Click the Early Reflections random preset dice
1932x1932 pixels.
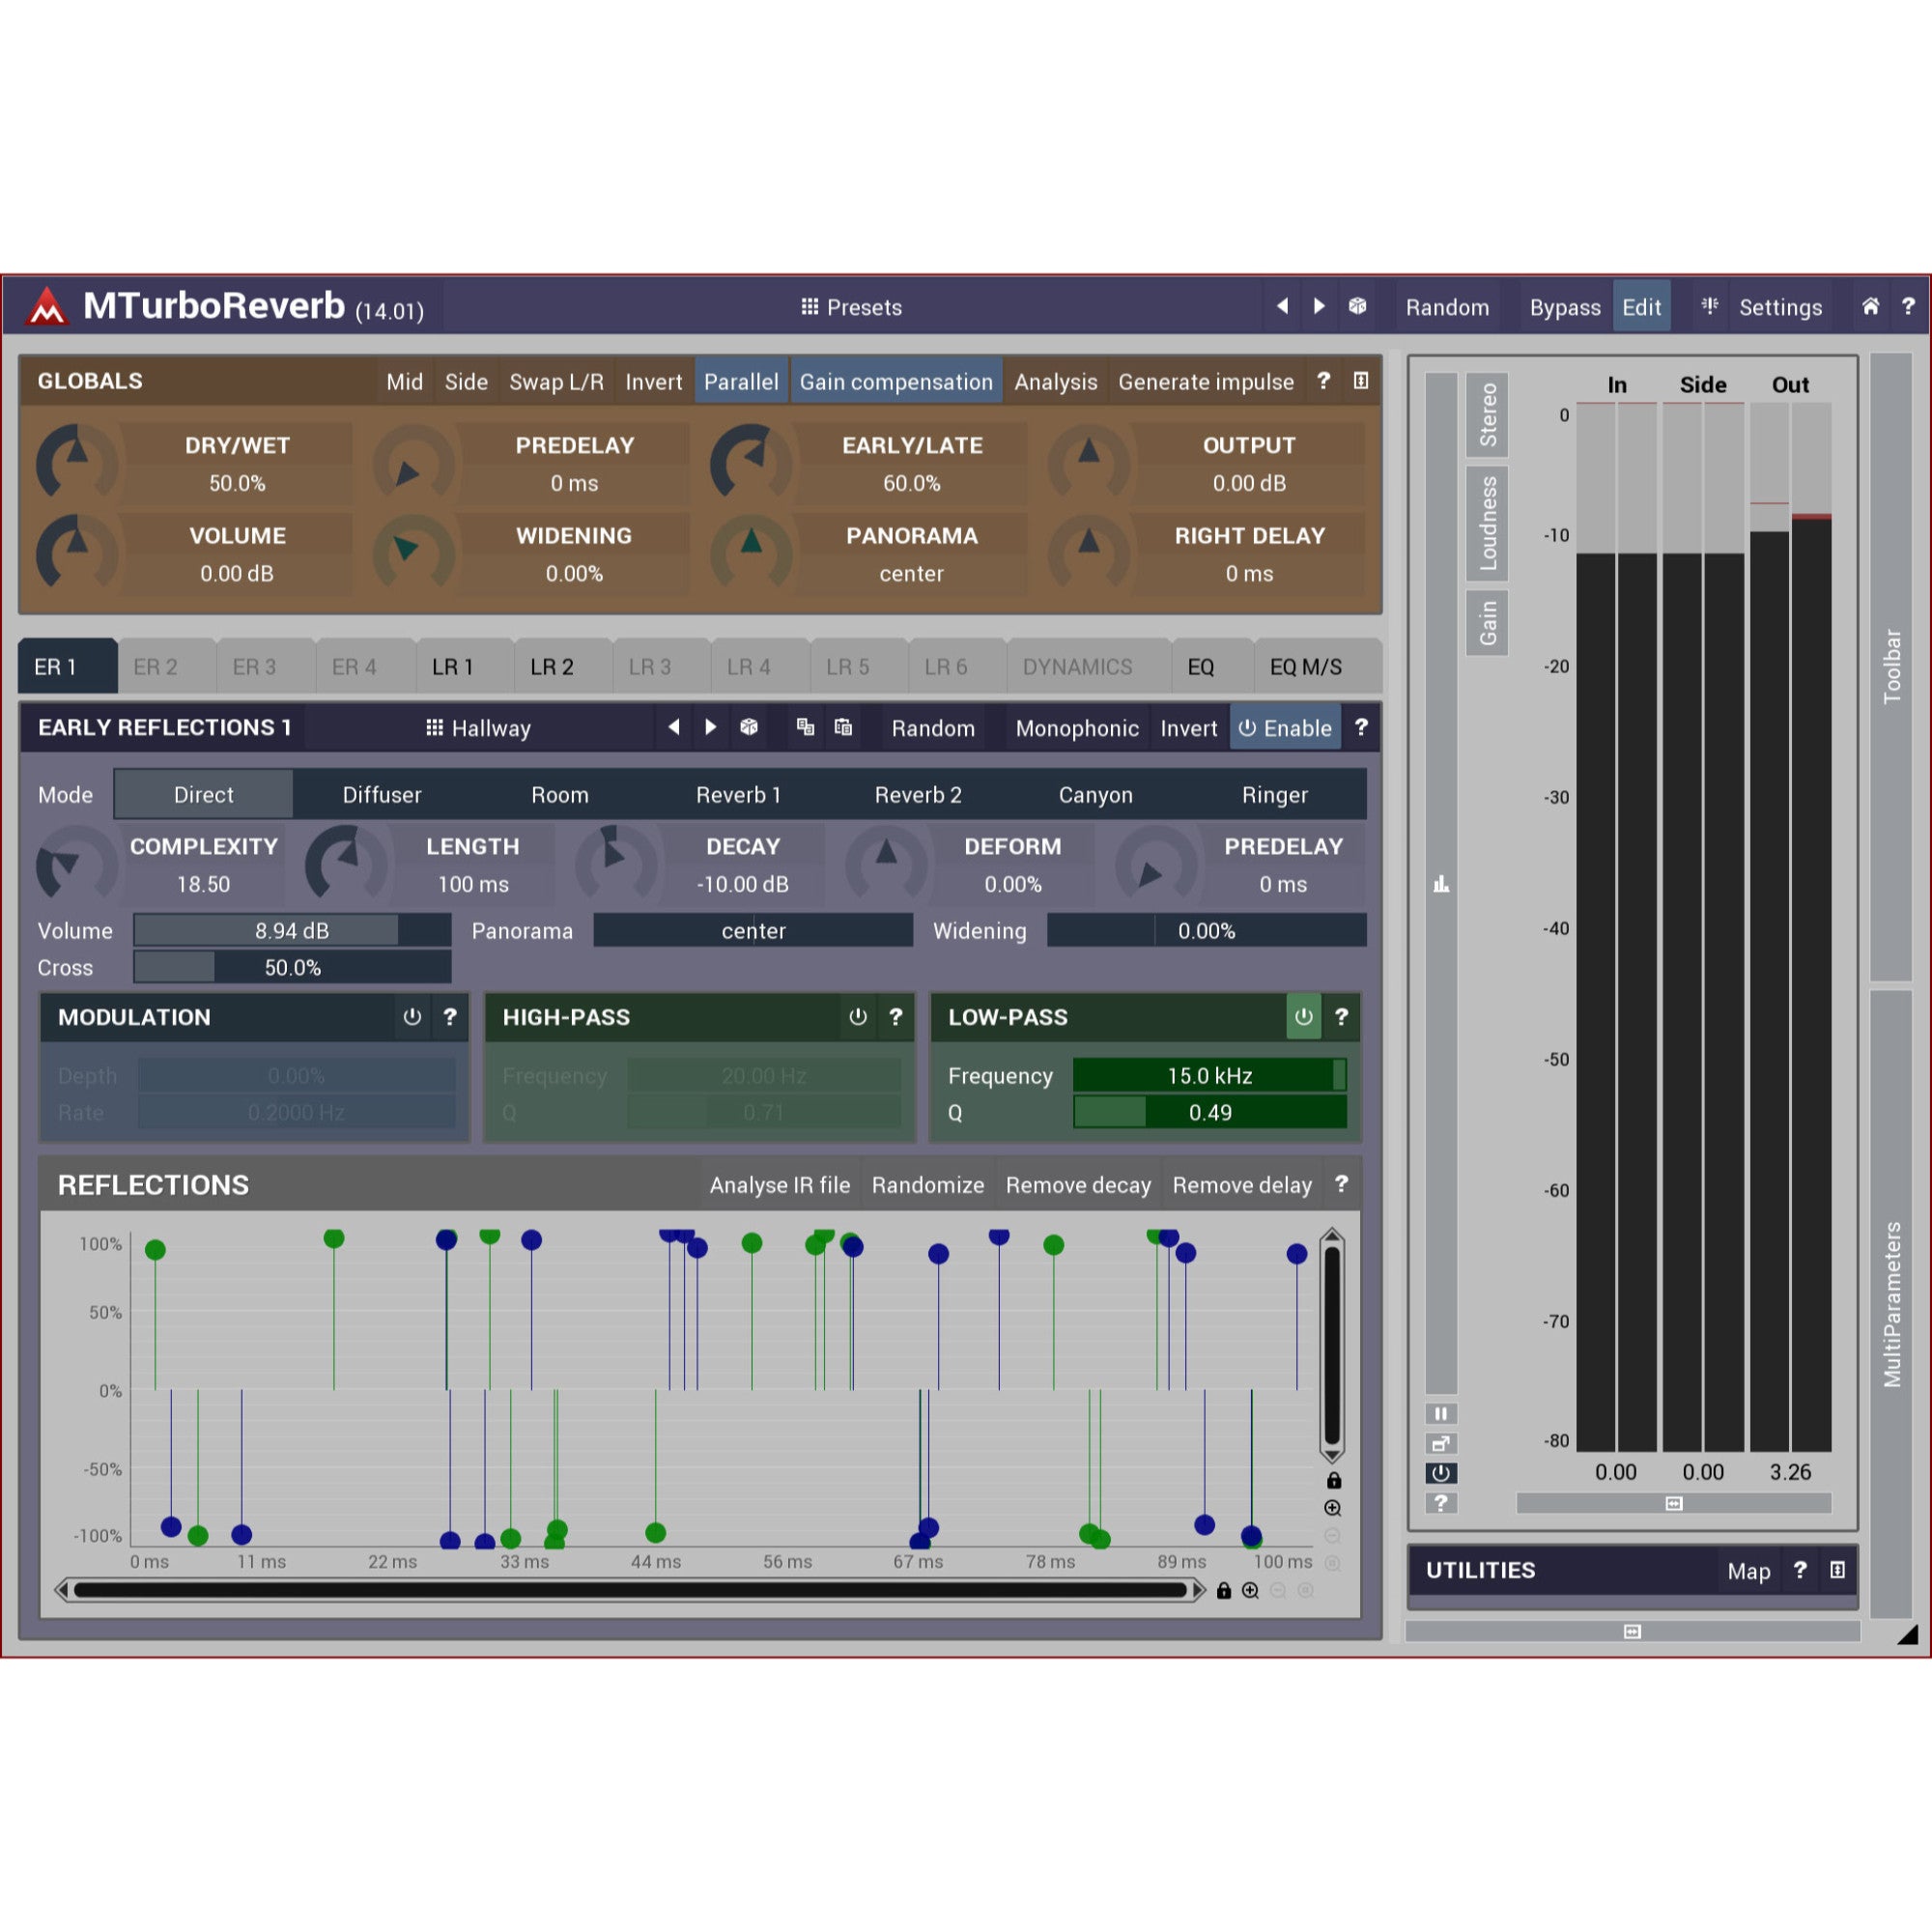pyautogui.click(x=748, y=727)
